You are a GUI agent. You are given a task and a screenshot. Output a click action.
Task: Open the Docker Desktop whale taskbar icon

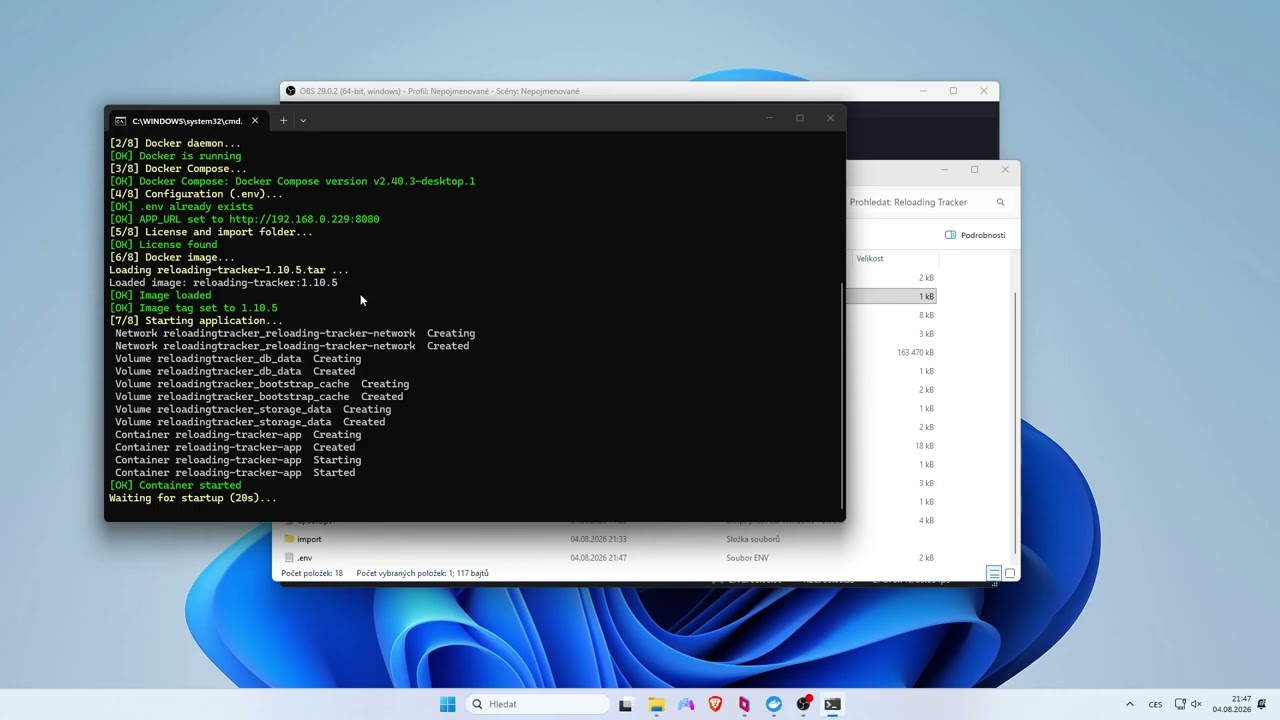pos(774,704)
